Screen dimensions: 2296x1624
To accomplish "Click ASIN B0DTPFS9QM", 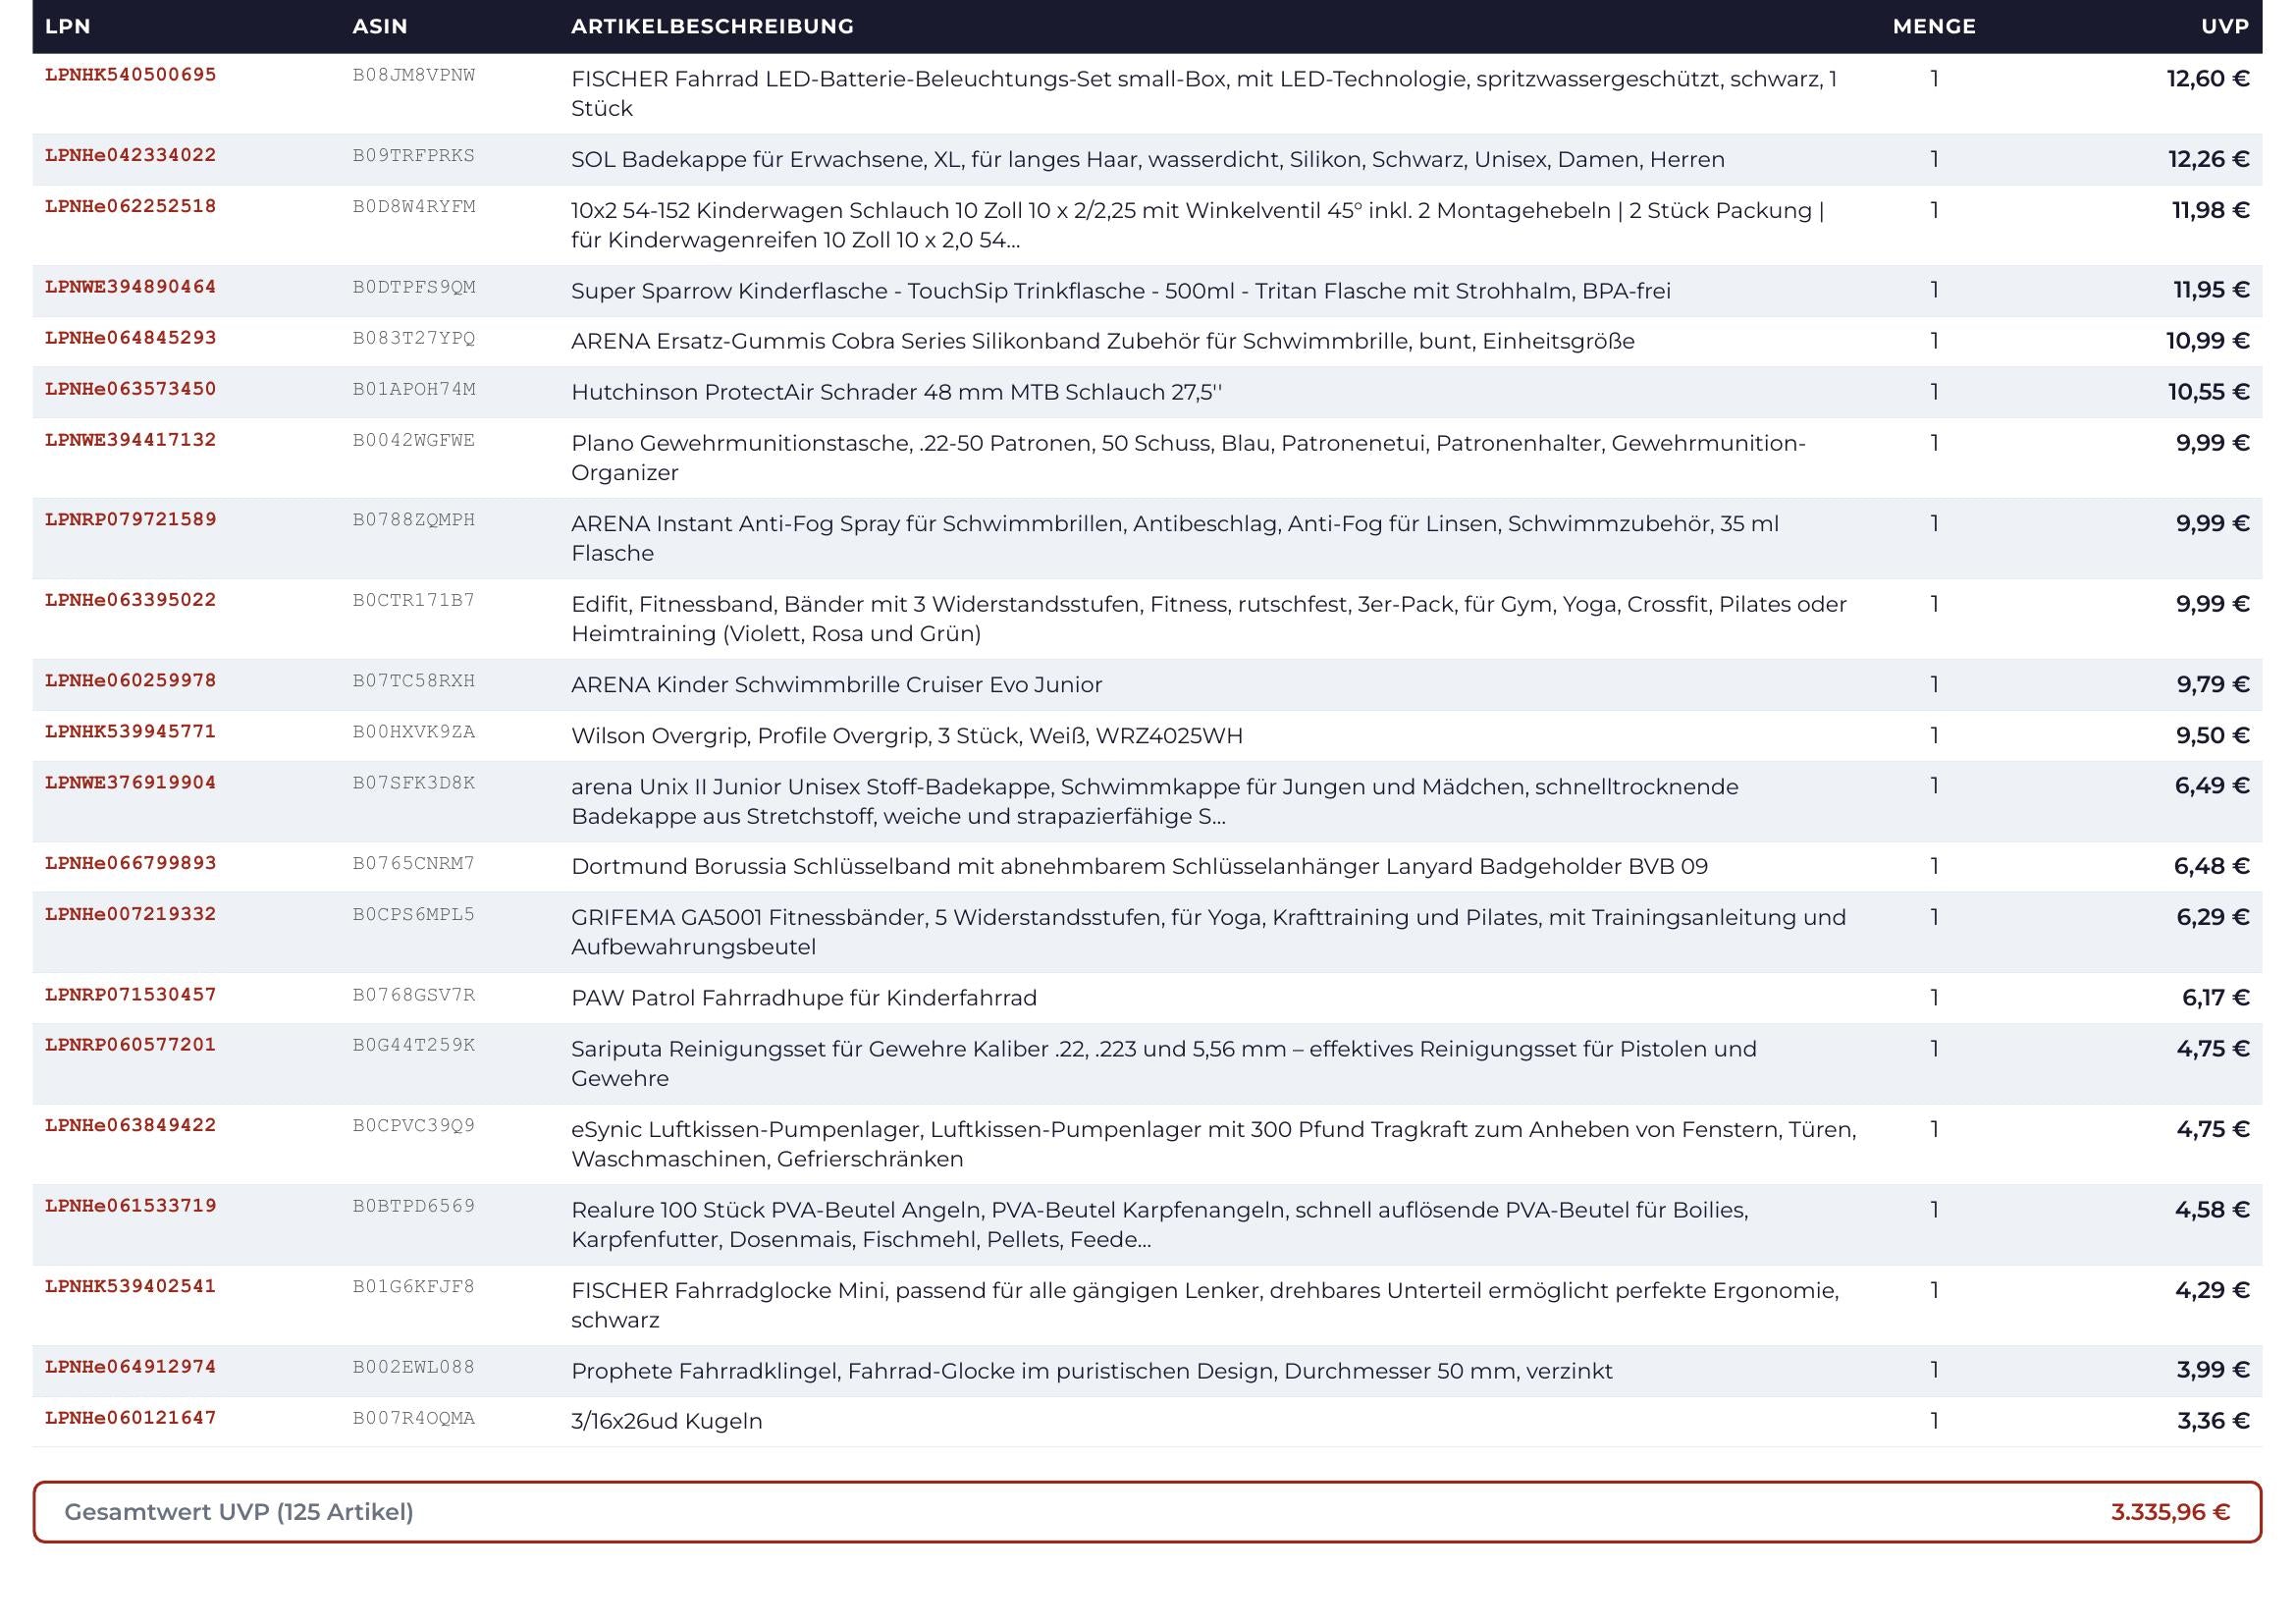I will coord(414,288).
